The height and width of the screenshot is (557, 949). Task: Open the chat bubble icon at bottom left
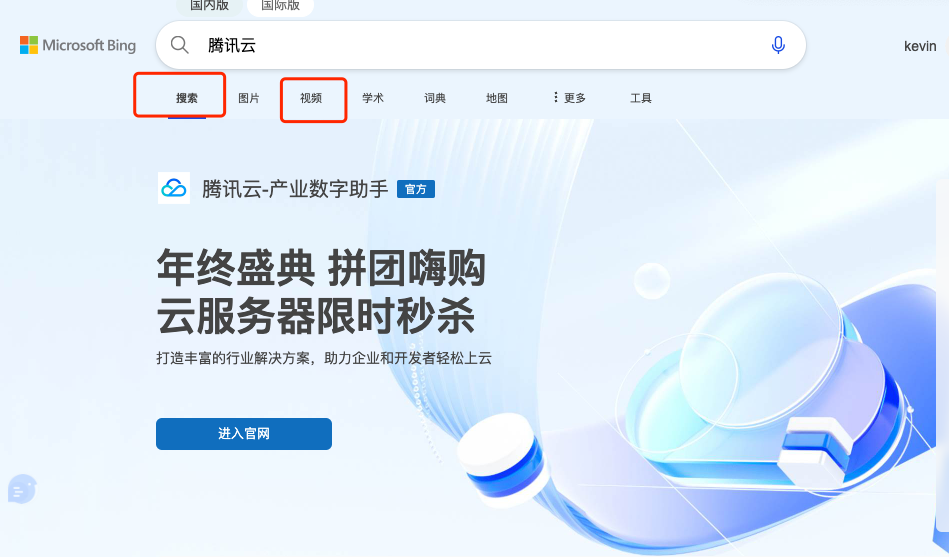point(22,489)
